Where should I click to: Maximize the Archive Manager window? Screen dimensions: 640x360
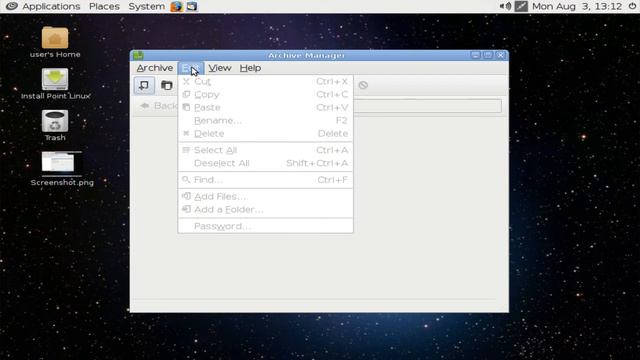coord(488,55)
